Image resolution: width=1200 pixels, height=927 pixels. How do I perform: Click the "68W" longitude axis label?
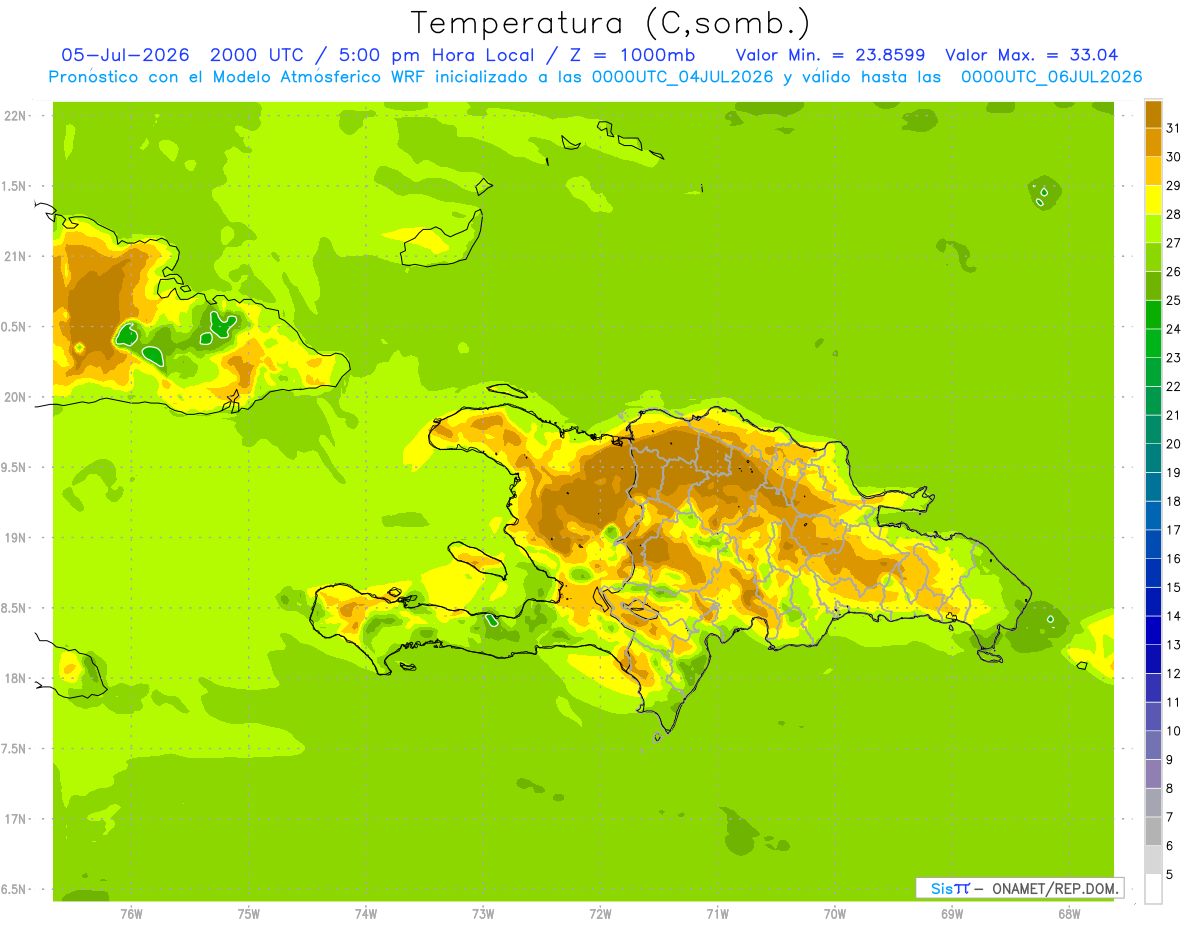pos(1069,914)
